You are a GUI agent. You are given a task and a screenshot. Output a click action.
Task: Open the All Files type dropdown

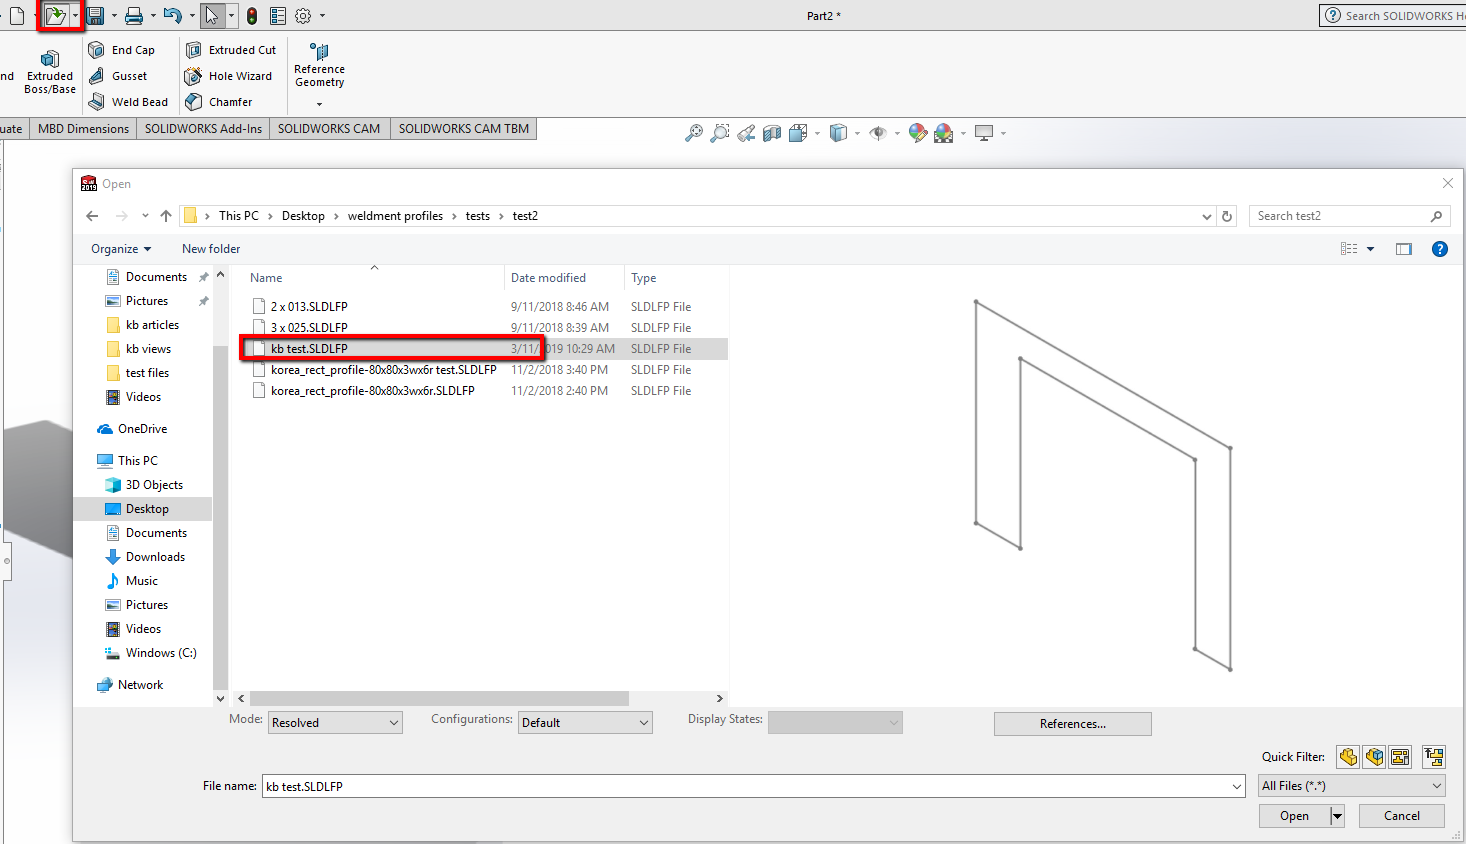[1352, 786]
